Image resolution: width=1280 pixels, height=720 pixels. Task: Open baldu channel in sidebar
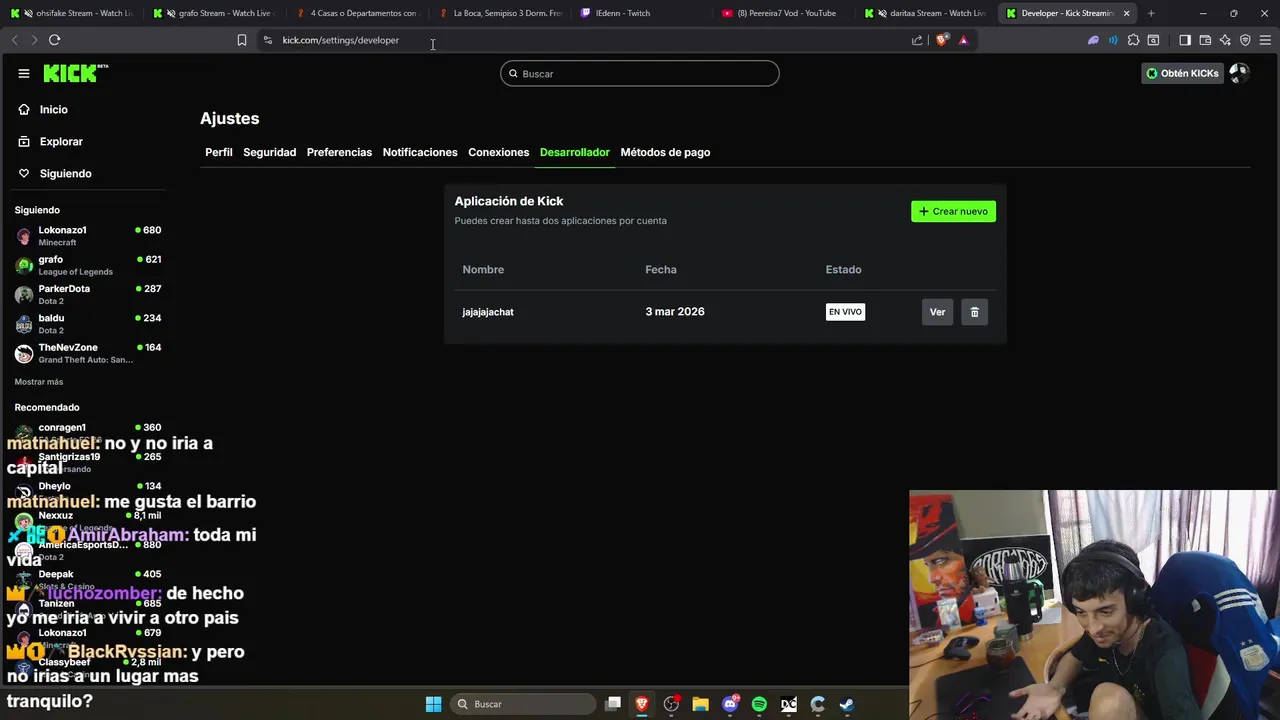pos(88,324)
